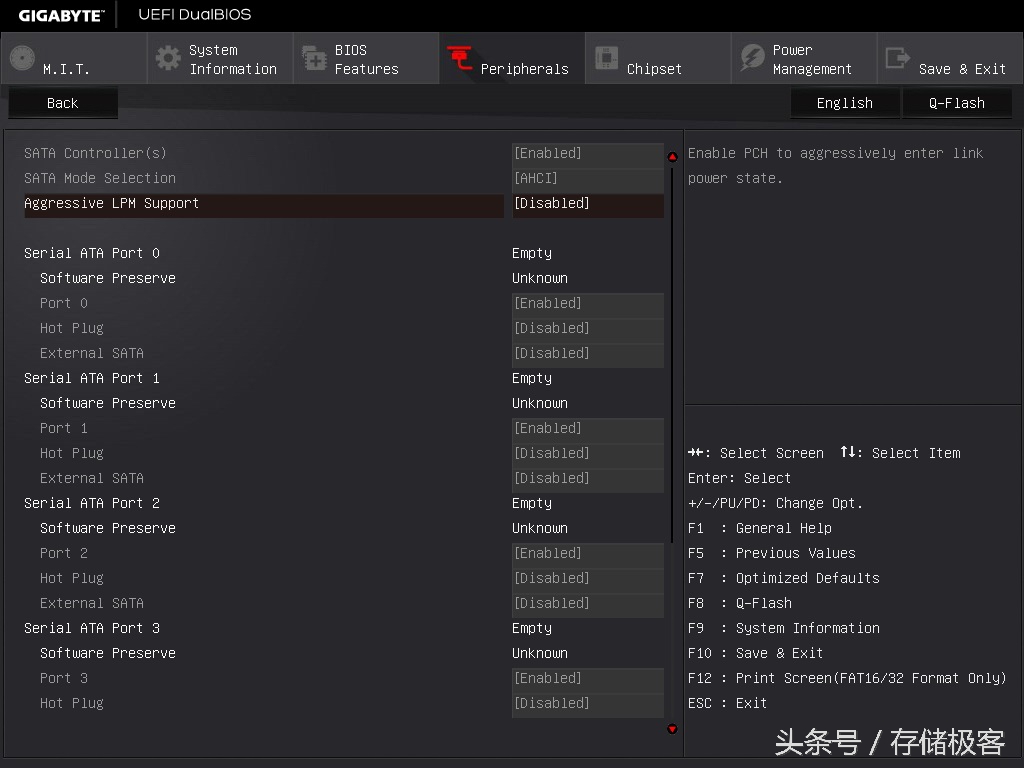
Task: Click the scroll down red arrow
Action: click(x=672, y=729)
